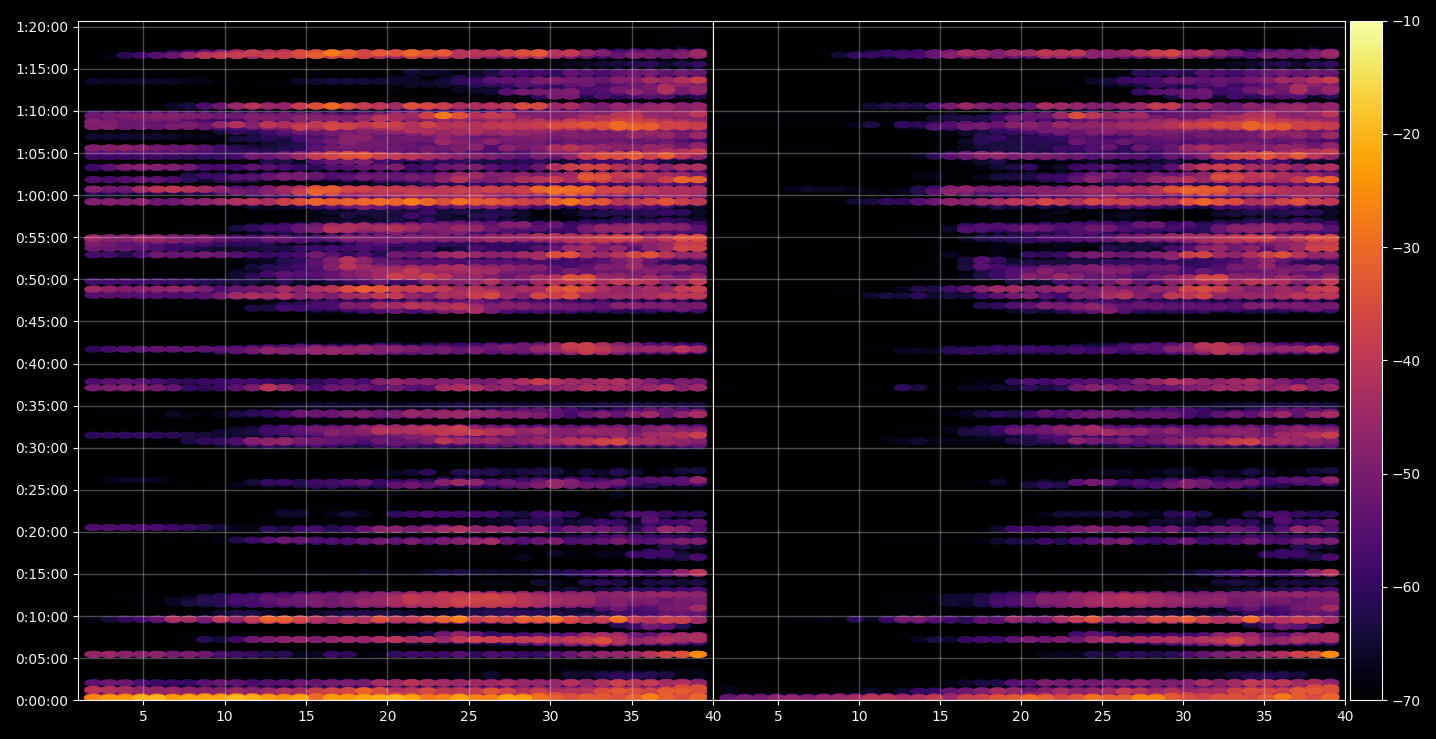Click the −70 colorbar tick label
The image size is (1436, 739).
1405,701
